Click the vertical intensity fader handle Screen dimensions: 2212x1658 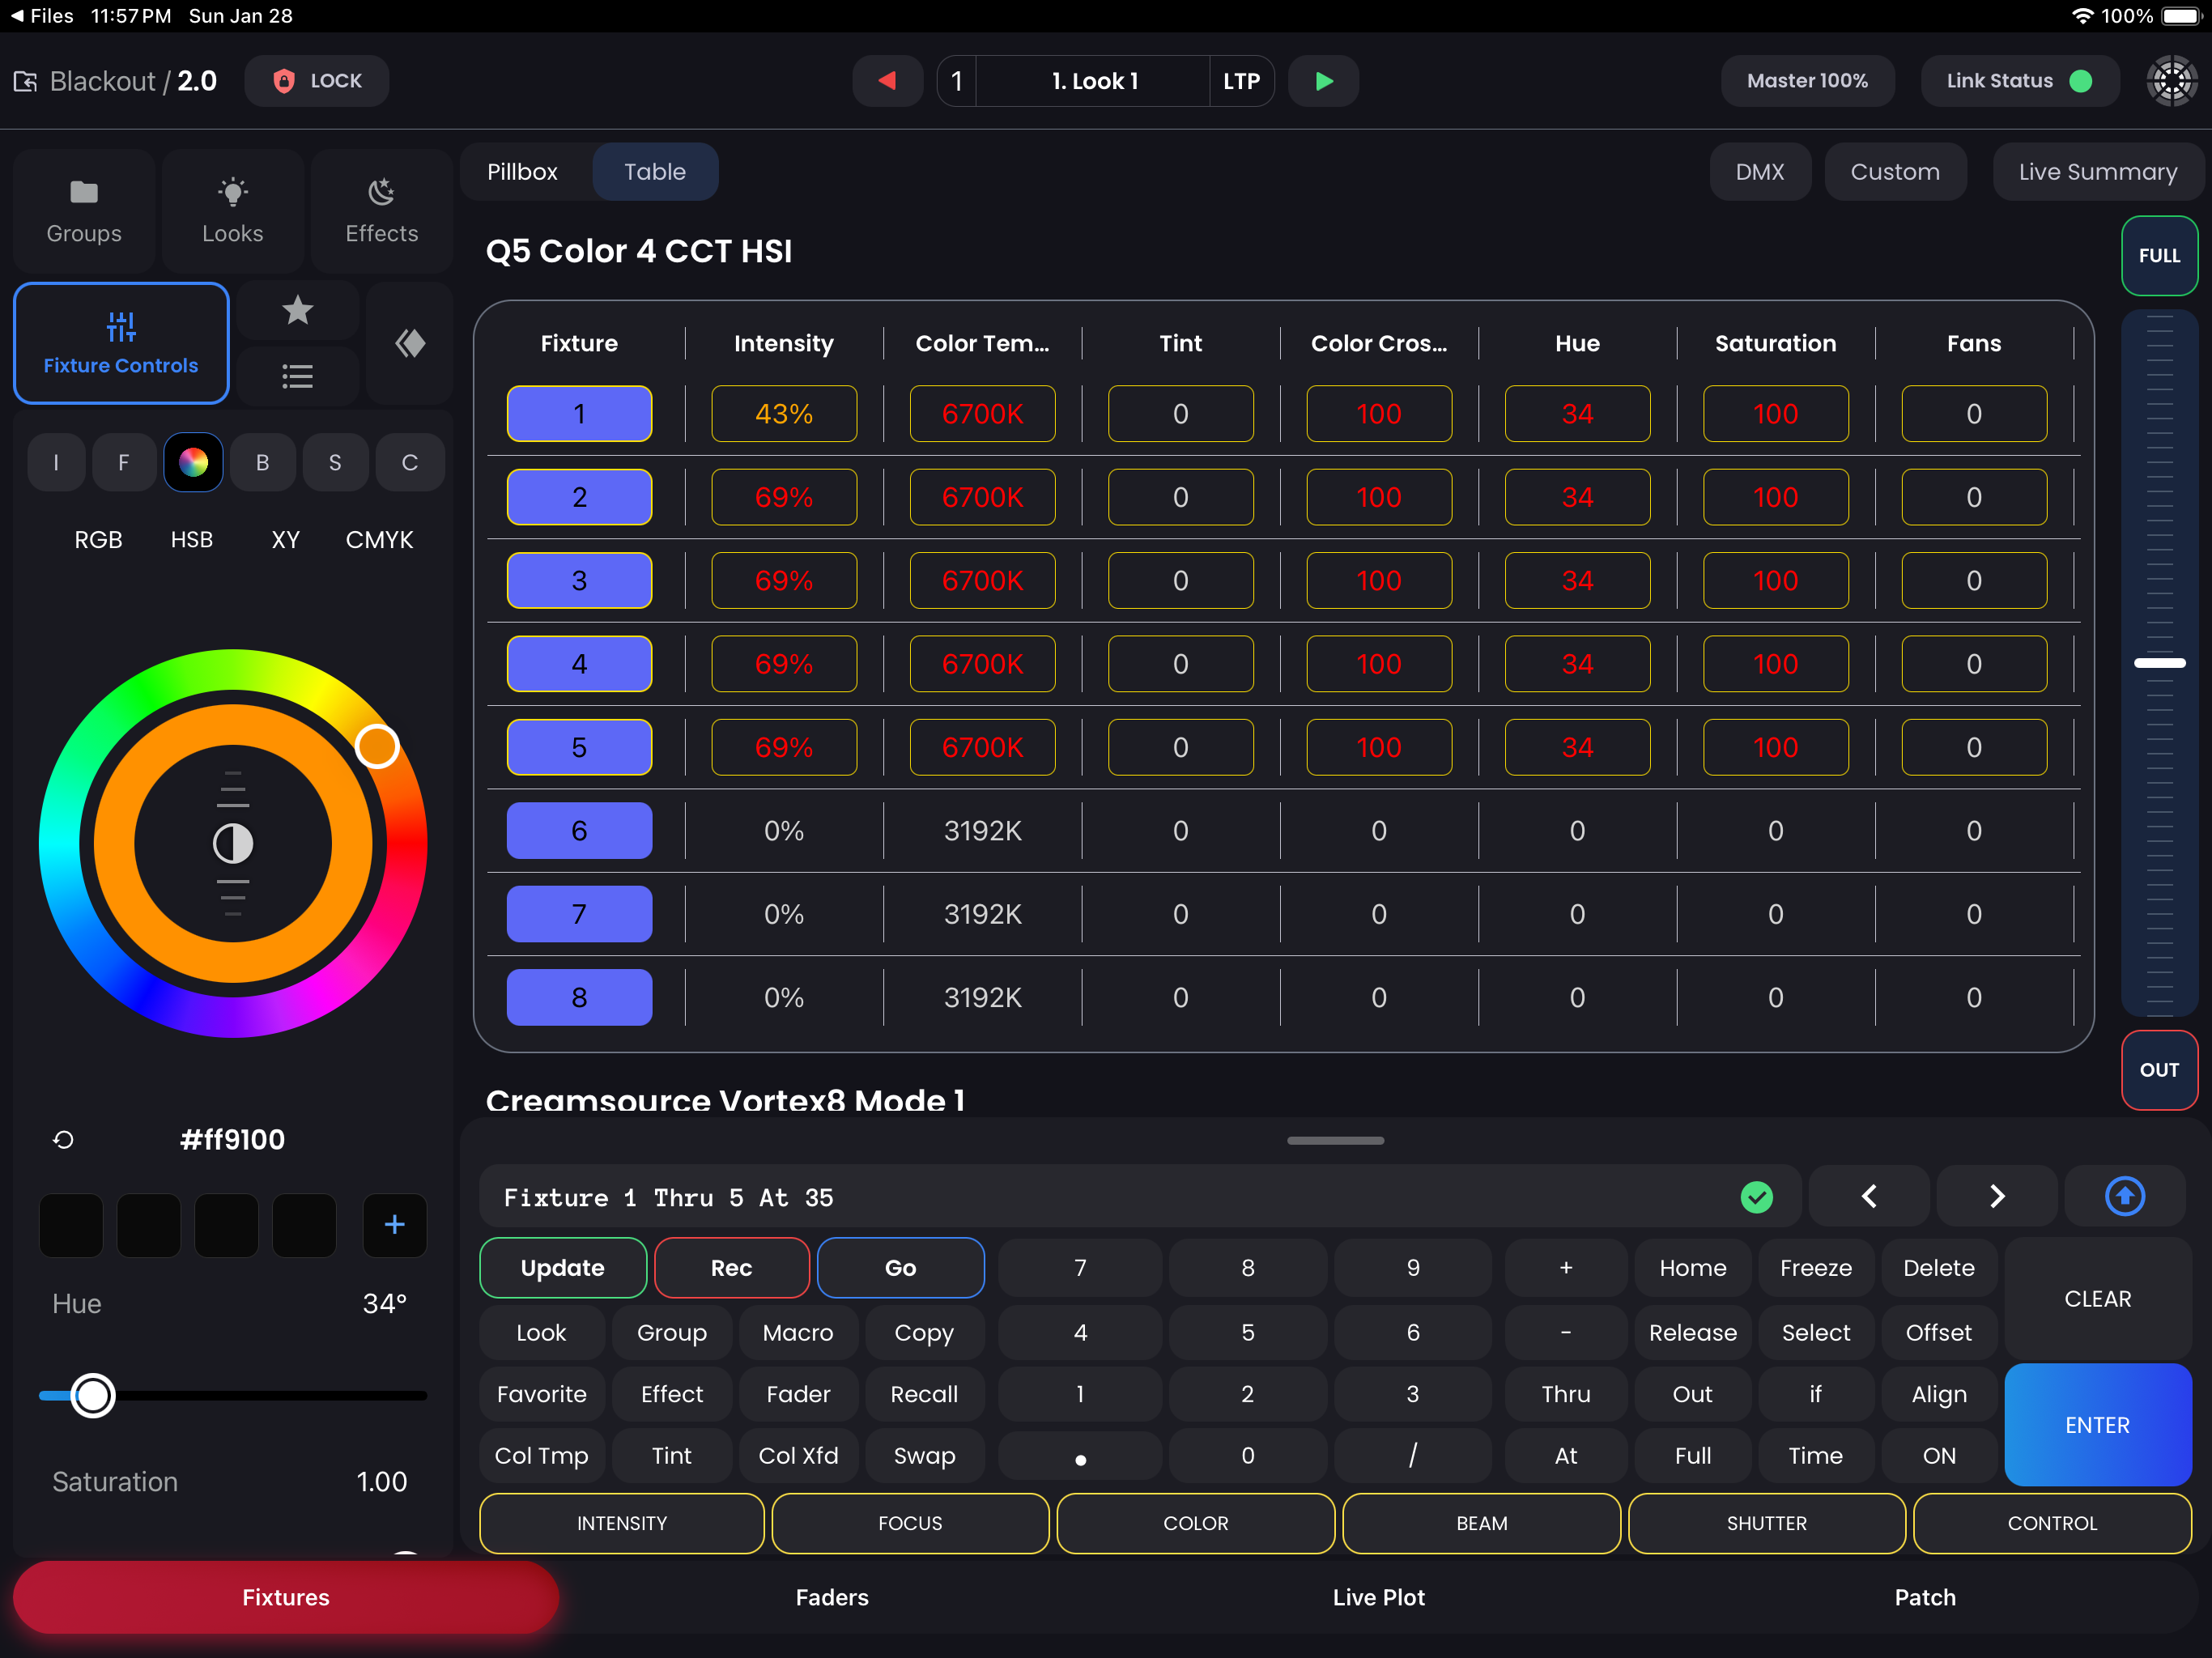pyautogui.click(x=2159, y=663)
